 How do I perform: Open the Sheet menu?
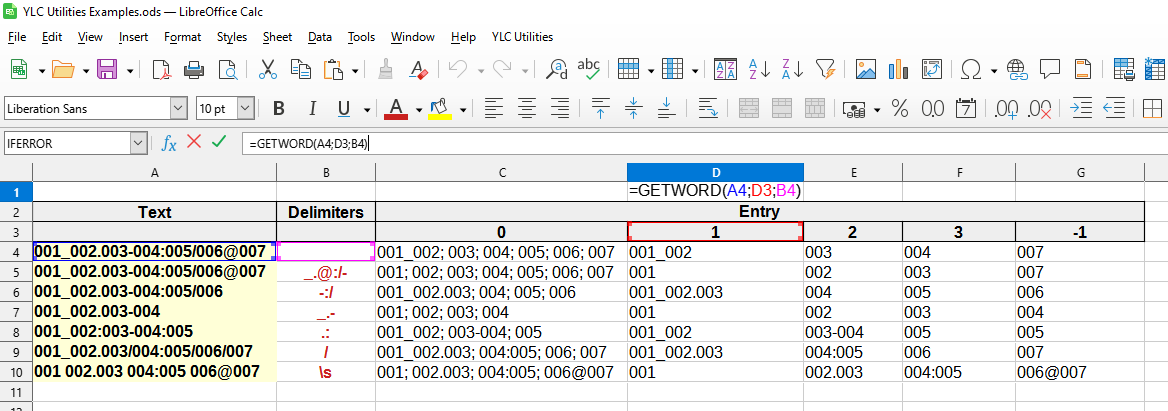coord(277,36)
